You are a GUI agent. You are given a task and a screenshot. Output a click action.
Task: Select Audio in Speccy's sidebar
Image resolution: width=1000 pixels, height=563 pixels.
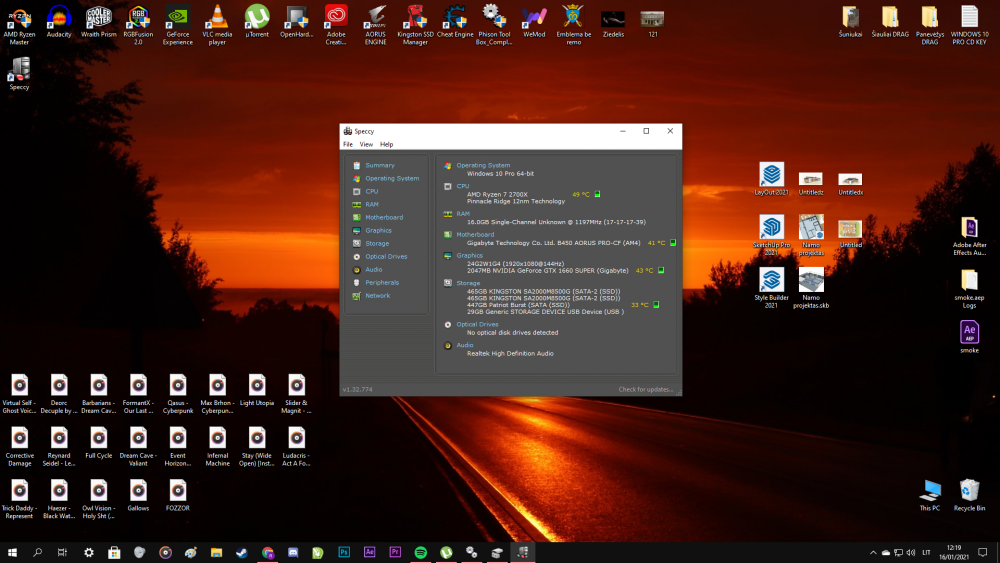point(374,270)
